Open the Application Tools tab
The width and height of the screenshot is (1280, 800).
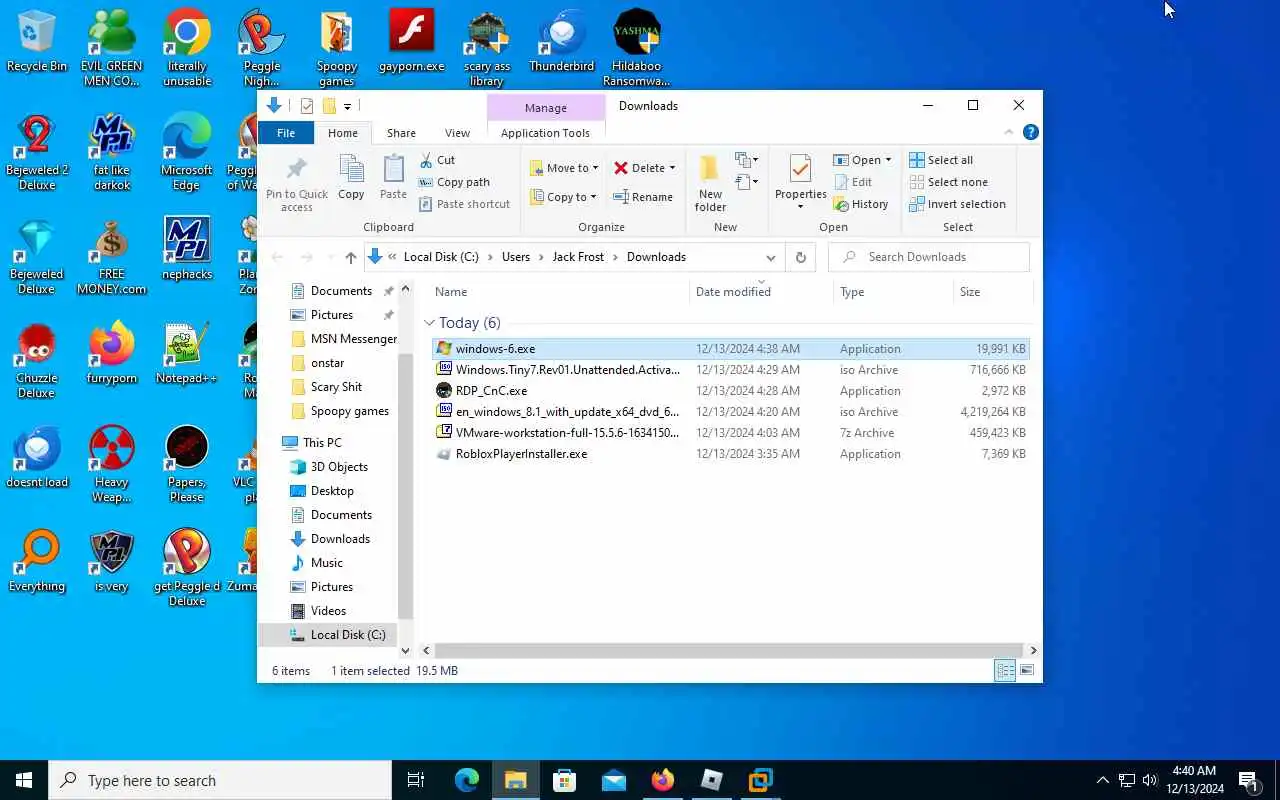(x=545, y=133)
